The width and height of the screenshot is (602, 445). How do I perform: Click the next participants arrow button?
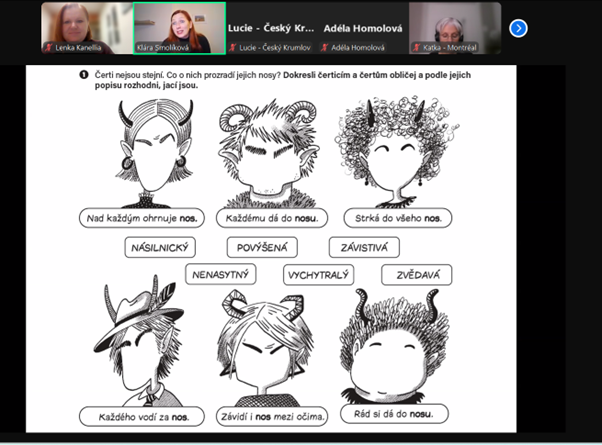pos(518,28)
